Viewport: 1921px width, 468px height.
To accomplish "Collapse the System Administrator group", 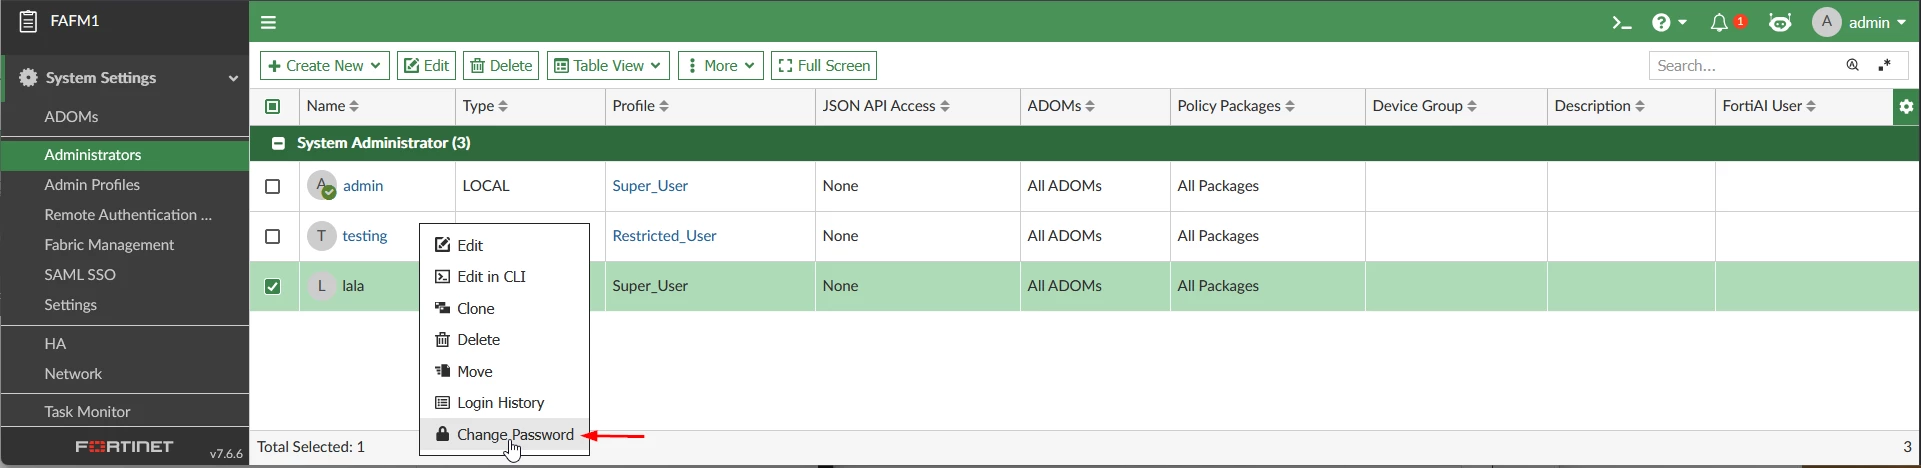I will pos(278,143).
